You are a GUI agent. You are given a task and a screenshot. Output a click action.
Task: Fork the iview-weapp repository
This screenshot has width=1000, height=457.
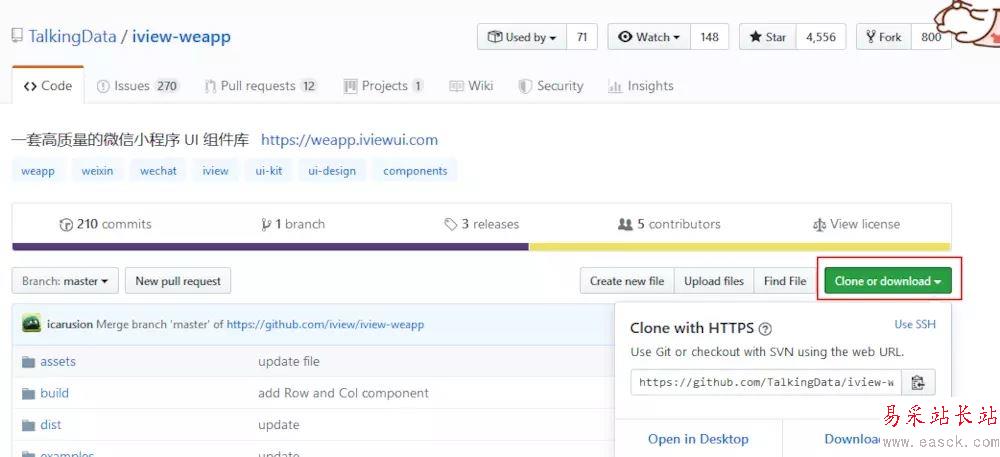(882, 37)
